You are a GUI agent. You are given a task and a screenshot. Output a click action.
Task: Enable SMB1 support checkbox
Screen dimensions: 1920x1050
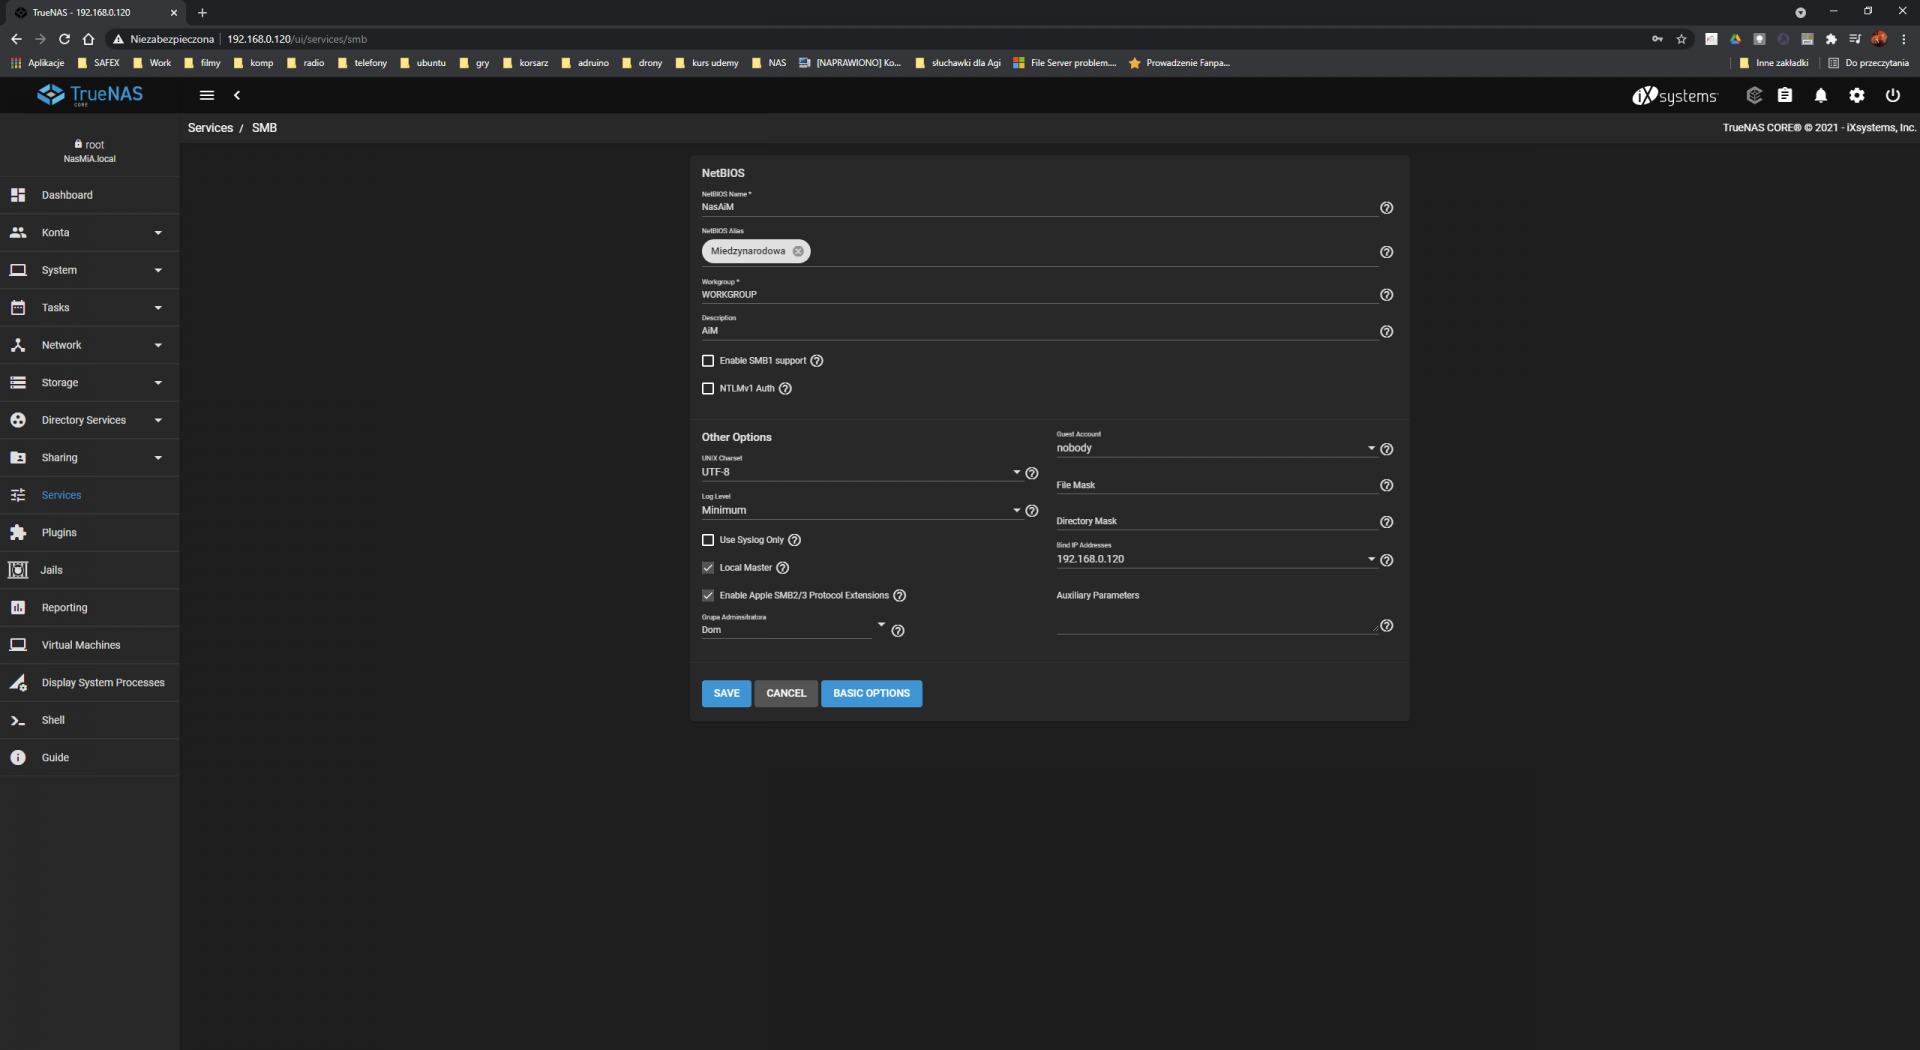point(708,361)
